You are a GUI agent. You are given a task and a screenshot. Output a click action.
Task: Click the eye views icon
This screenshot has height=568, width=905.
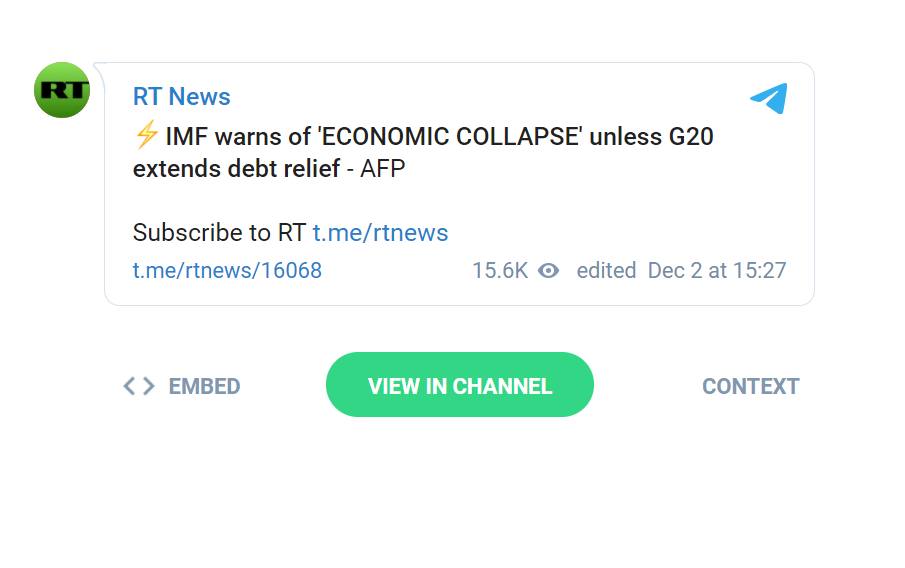click(548, 270)
